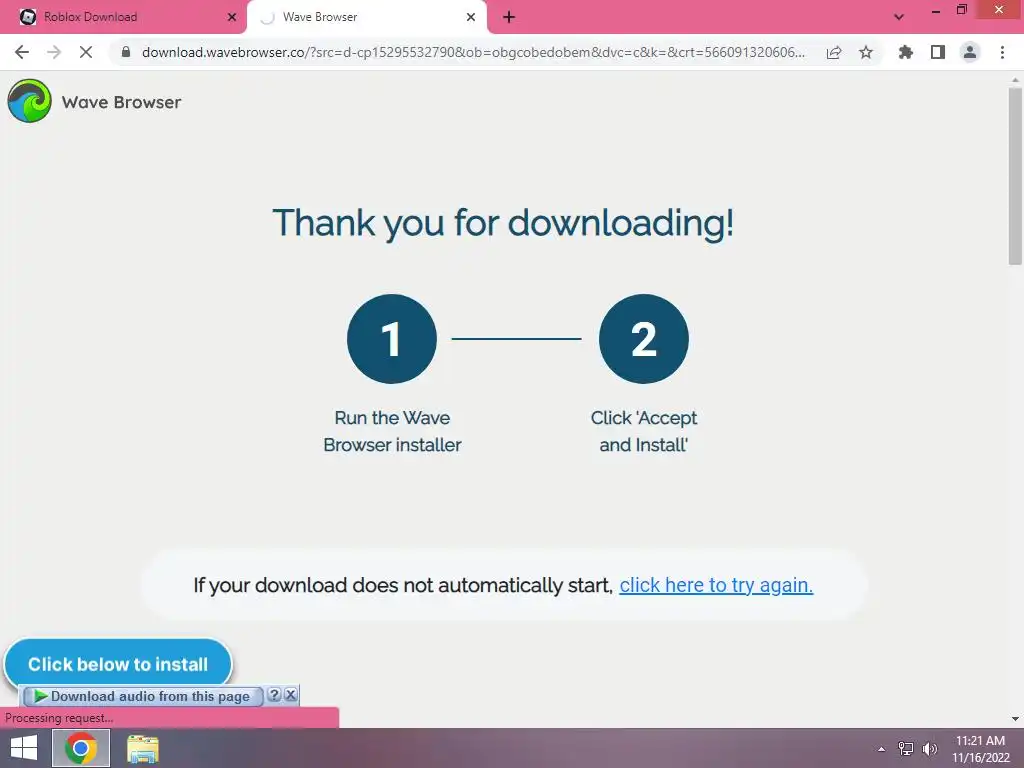Click the scrollbar down arrow

[1015, 719]
